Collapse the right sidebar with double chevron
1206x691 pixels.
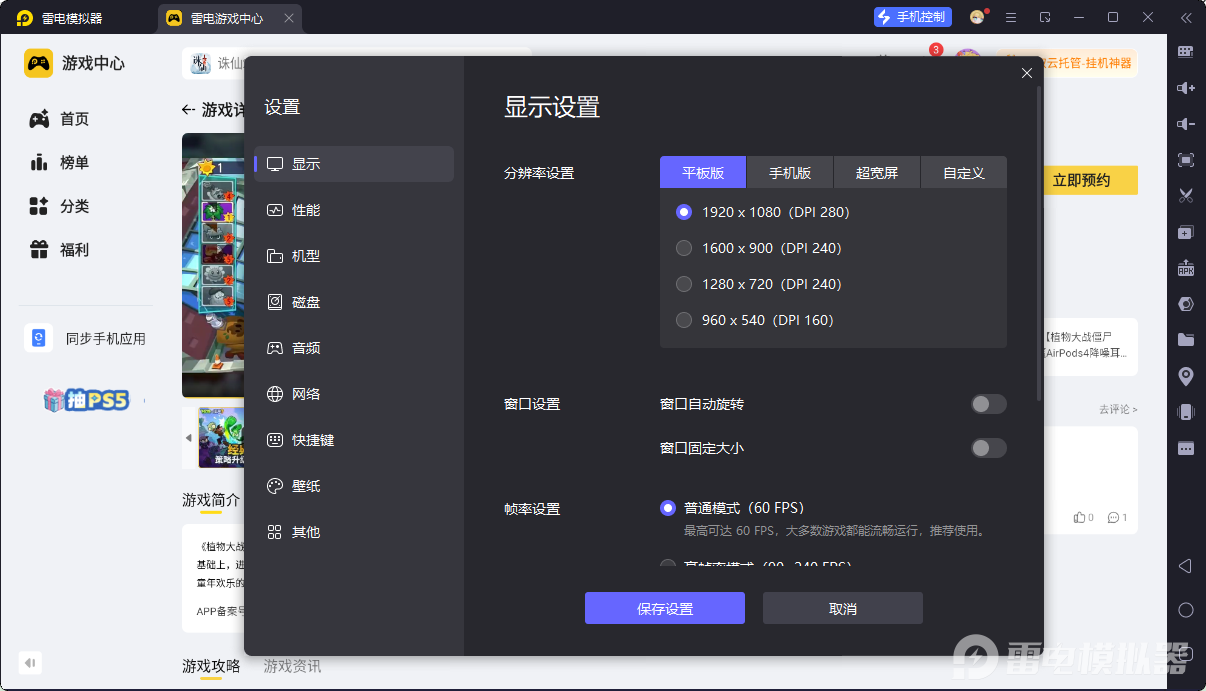(x=1186, y=18)
